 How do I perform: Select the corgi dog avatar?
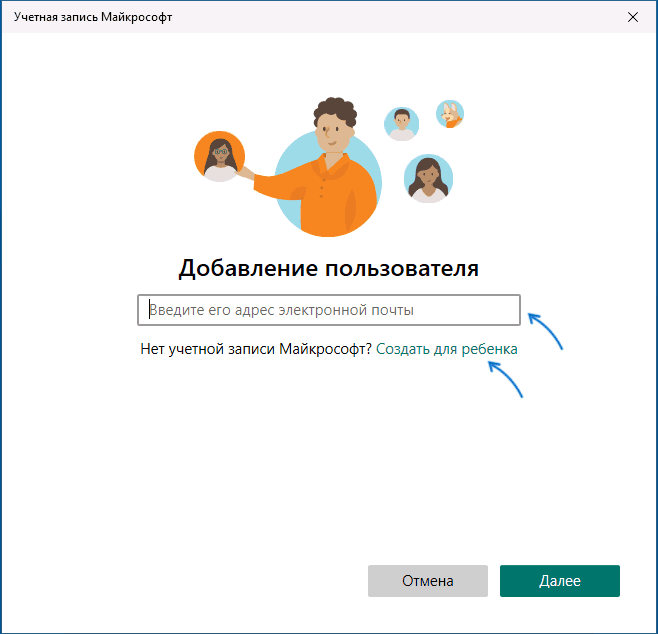(x=451, y=114)
